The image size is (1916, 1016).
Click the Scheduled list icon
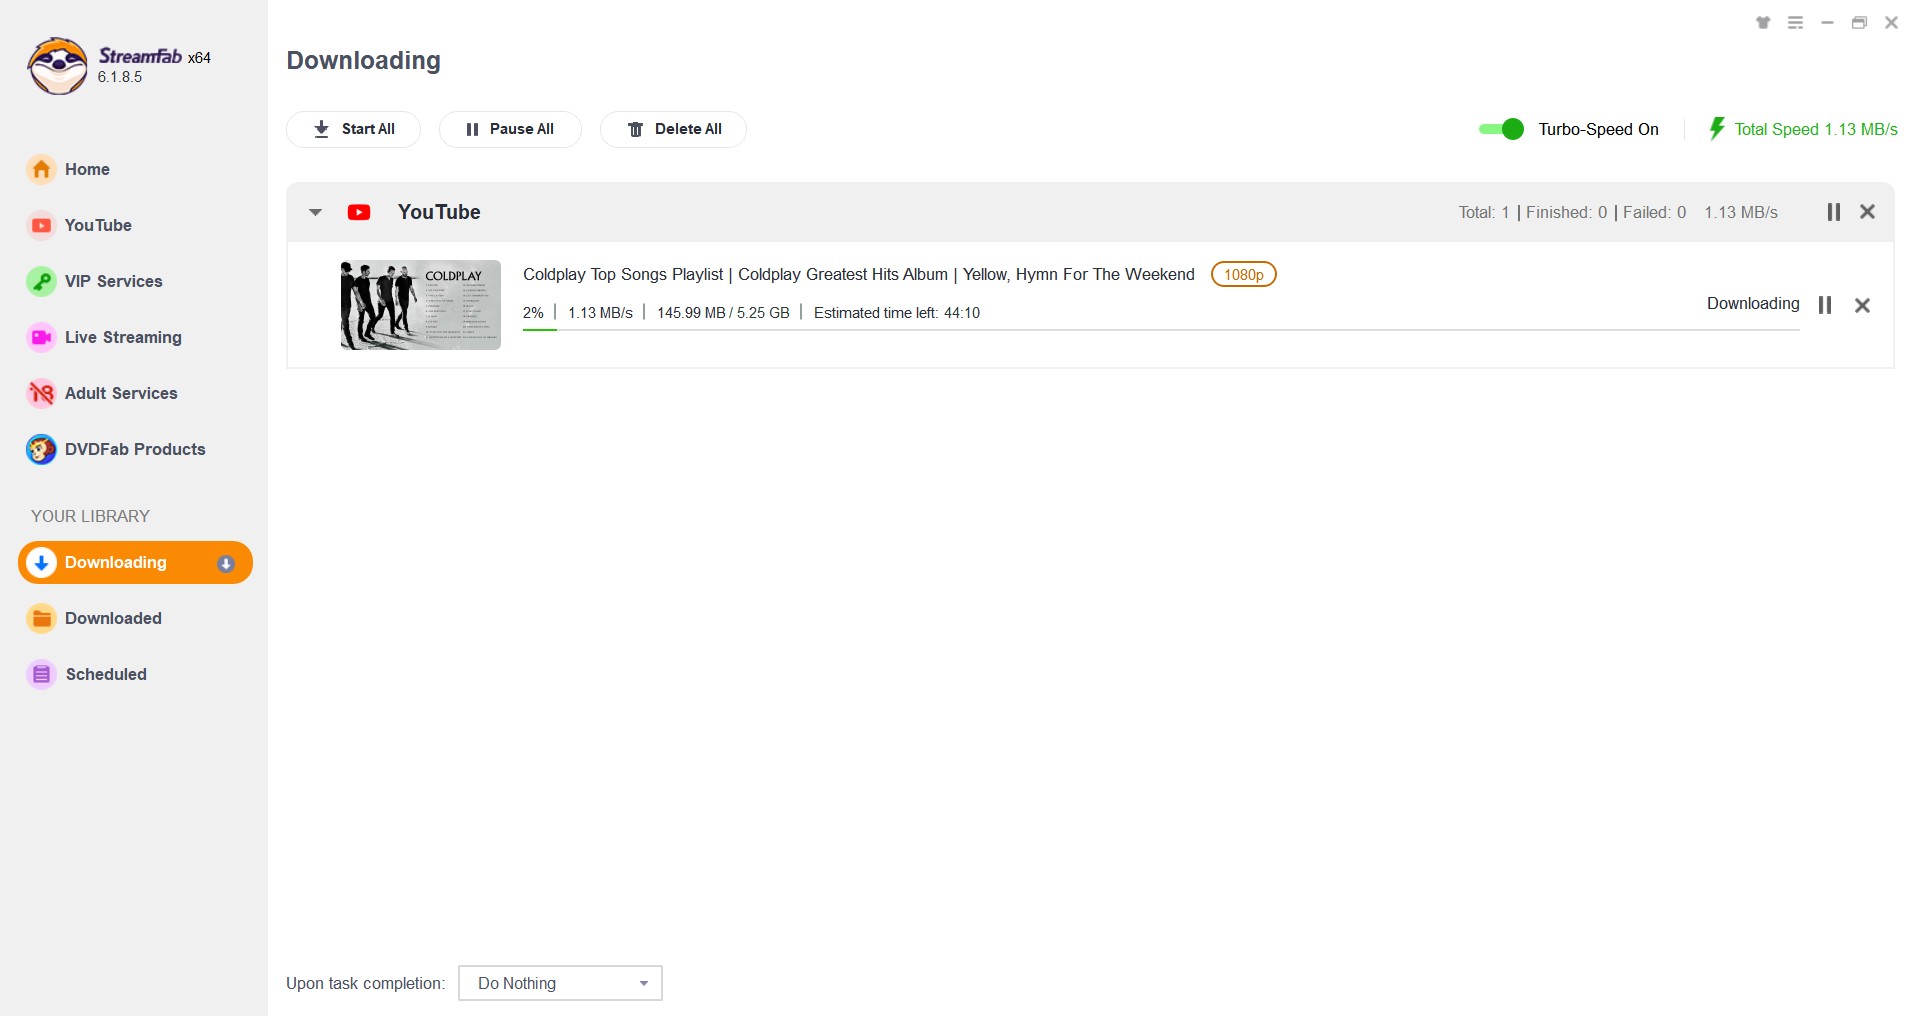tap(41, 674)
